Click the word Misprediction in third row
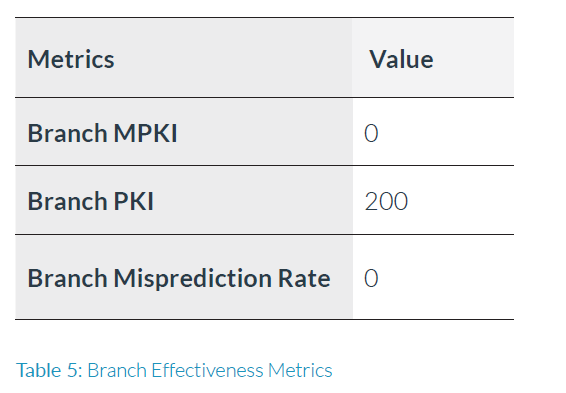Viewport: 566px width, 393px height. [x=192, y=278]
